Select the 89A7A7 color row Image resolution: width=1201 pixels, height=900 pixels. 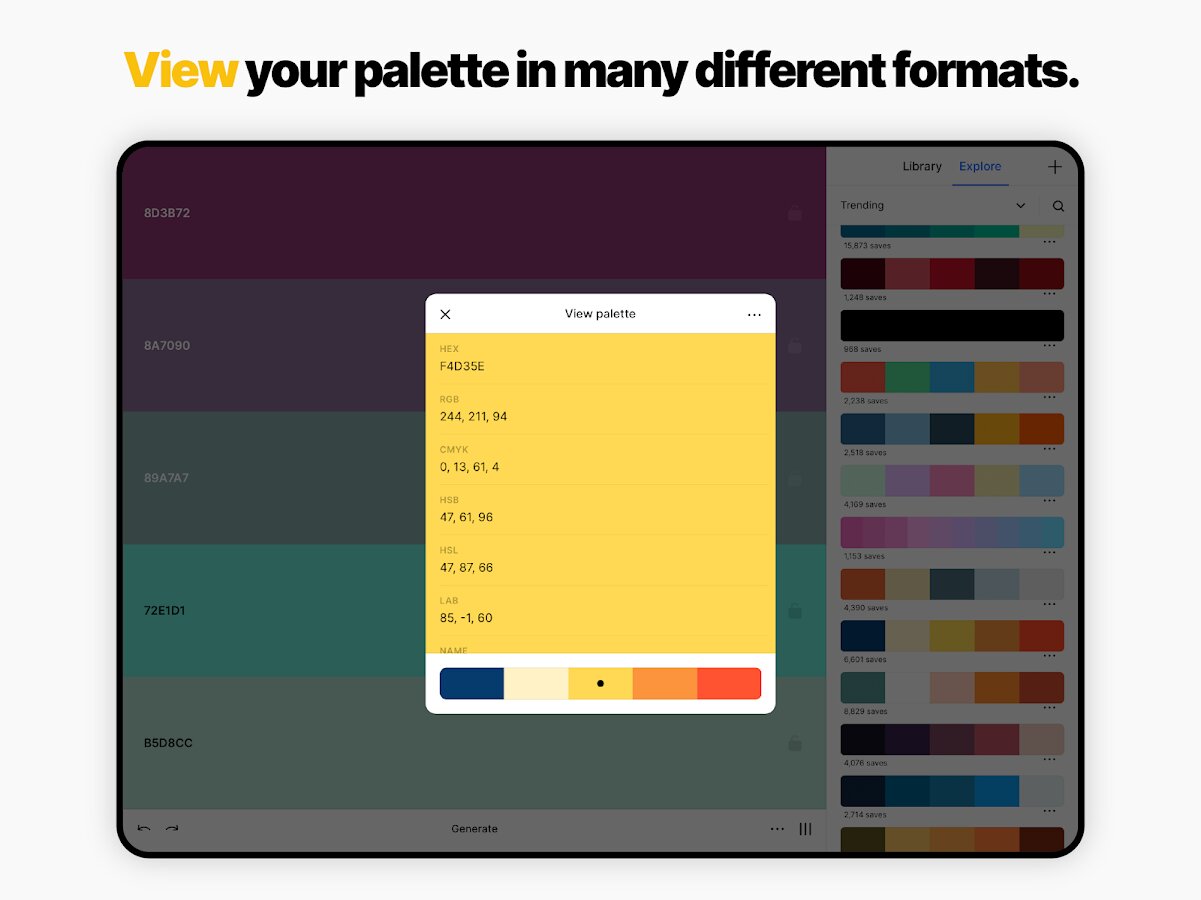click(x=474, y=478)
